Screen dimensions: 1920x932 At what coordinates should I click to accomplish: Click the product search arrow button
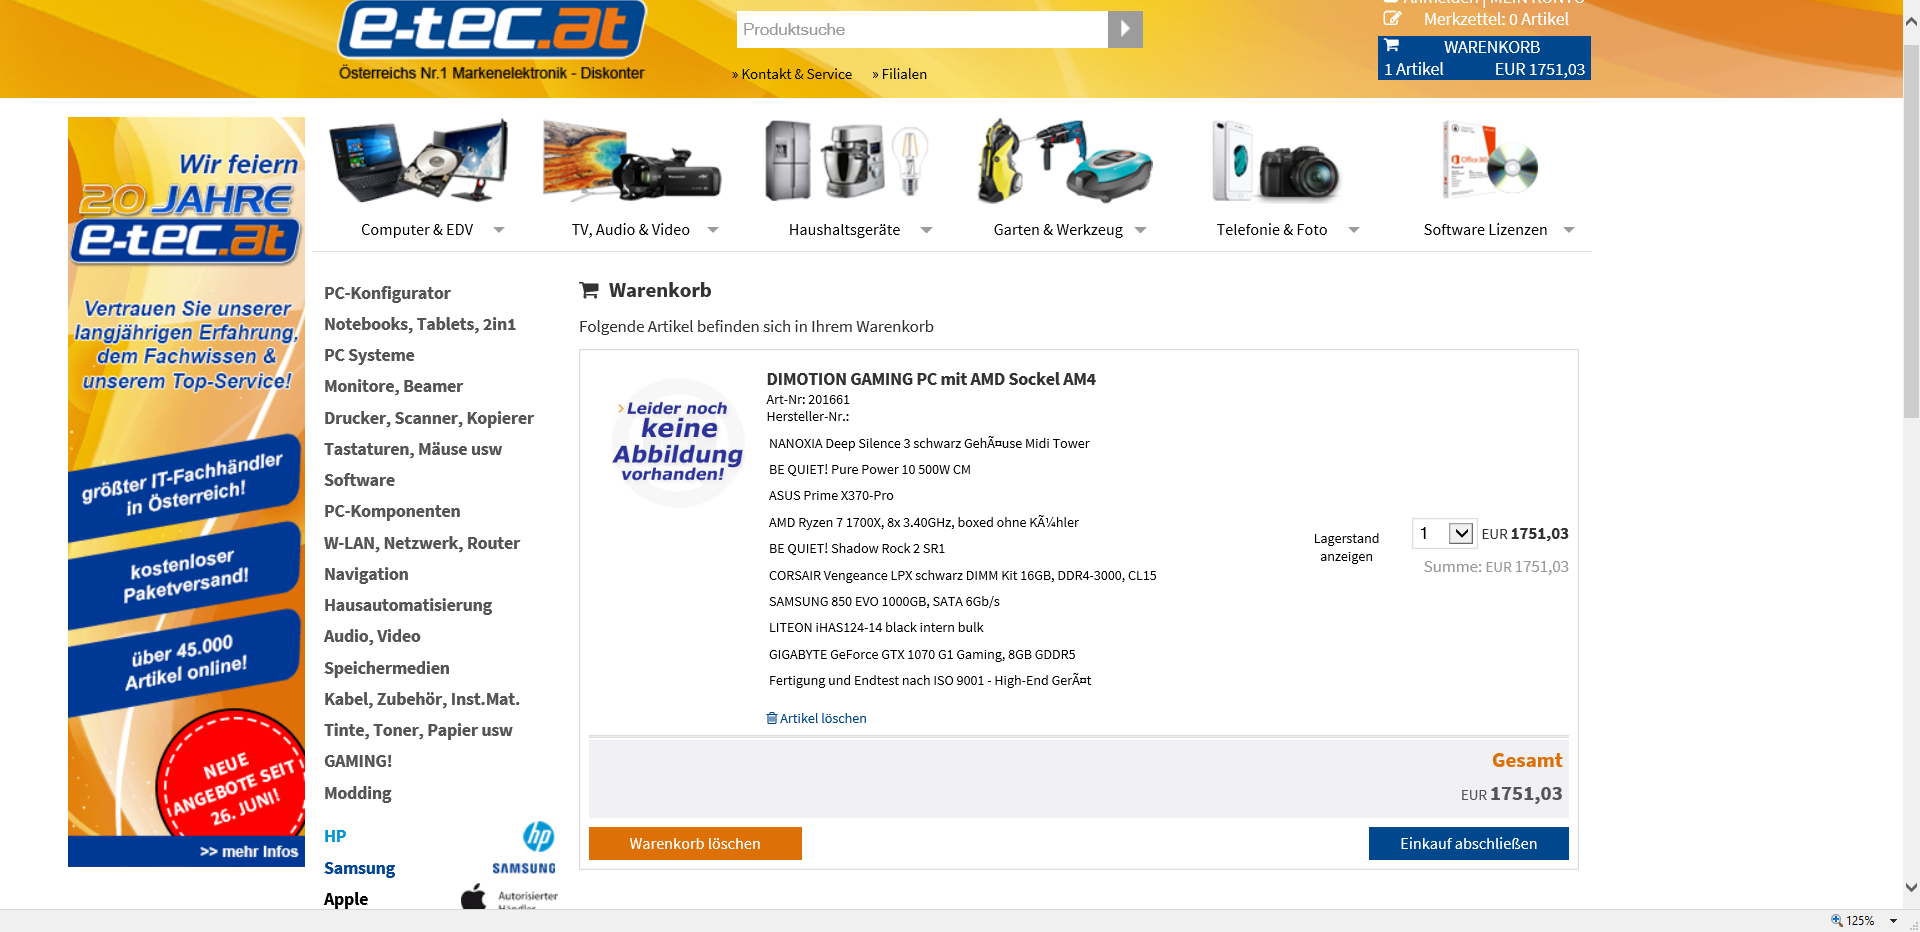tap(1125, 30)
